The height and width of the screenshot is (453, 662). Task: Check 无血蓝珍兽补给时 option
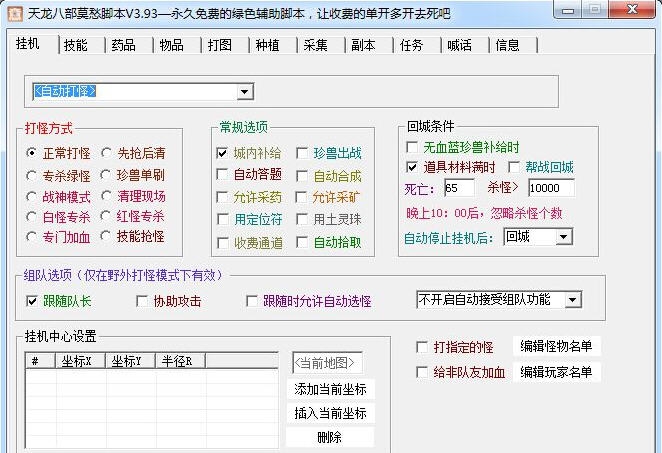(412, 147)
